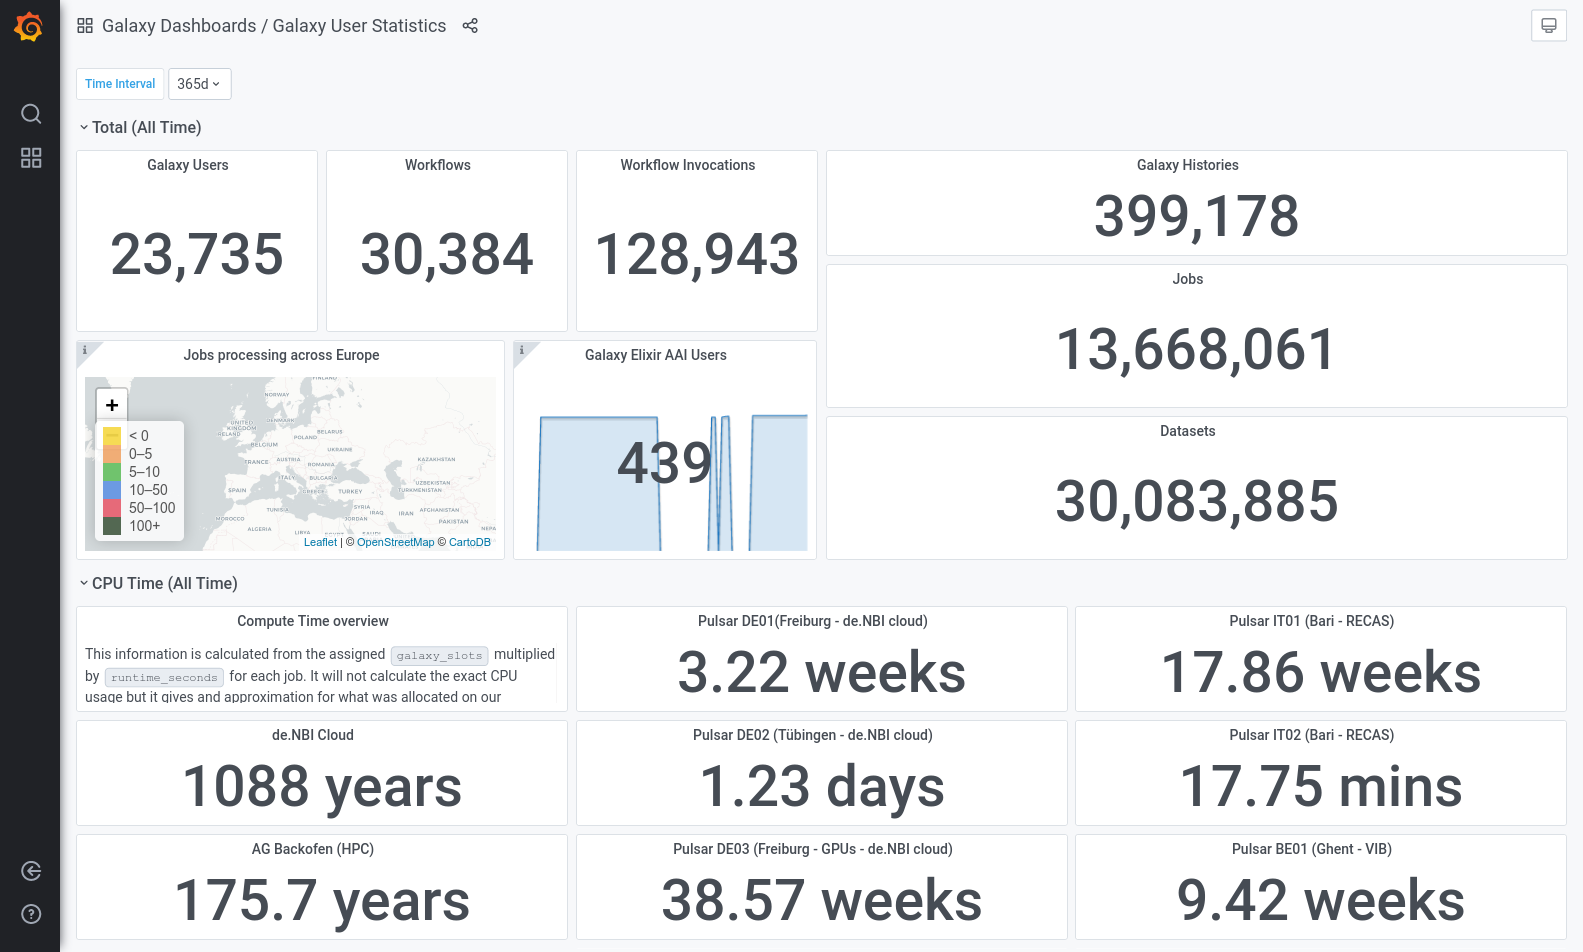The image size is (1583, 952).
Task: Click the blue '10–50' legend swatch
Action: (x=112, y=490)
